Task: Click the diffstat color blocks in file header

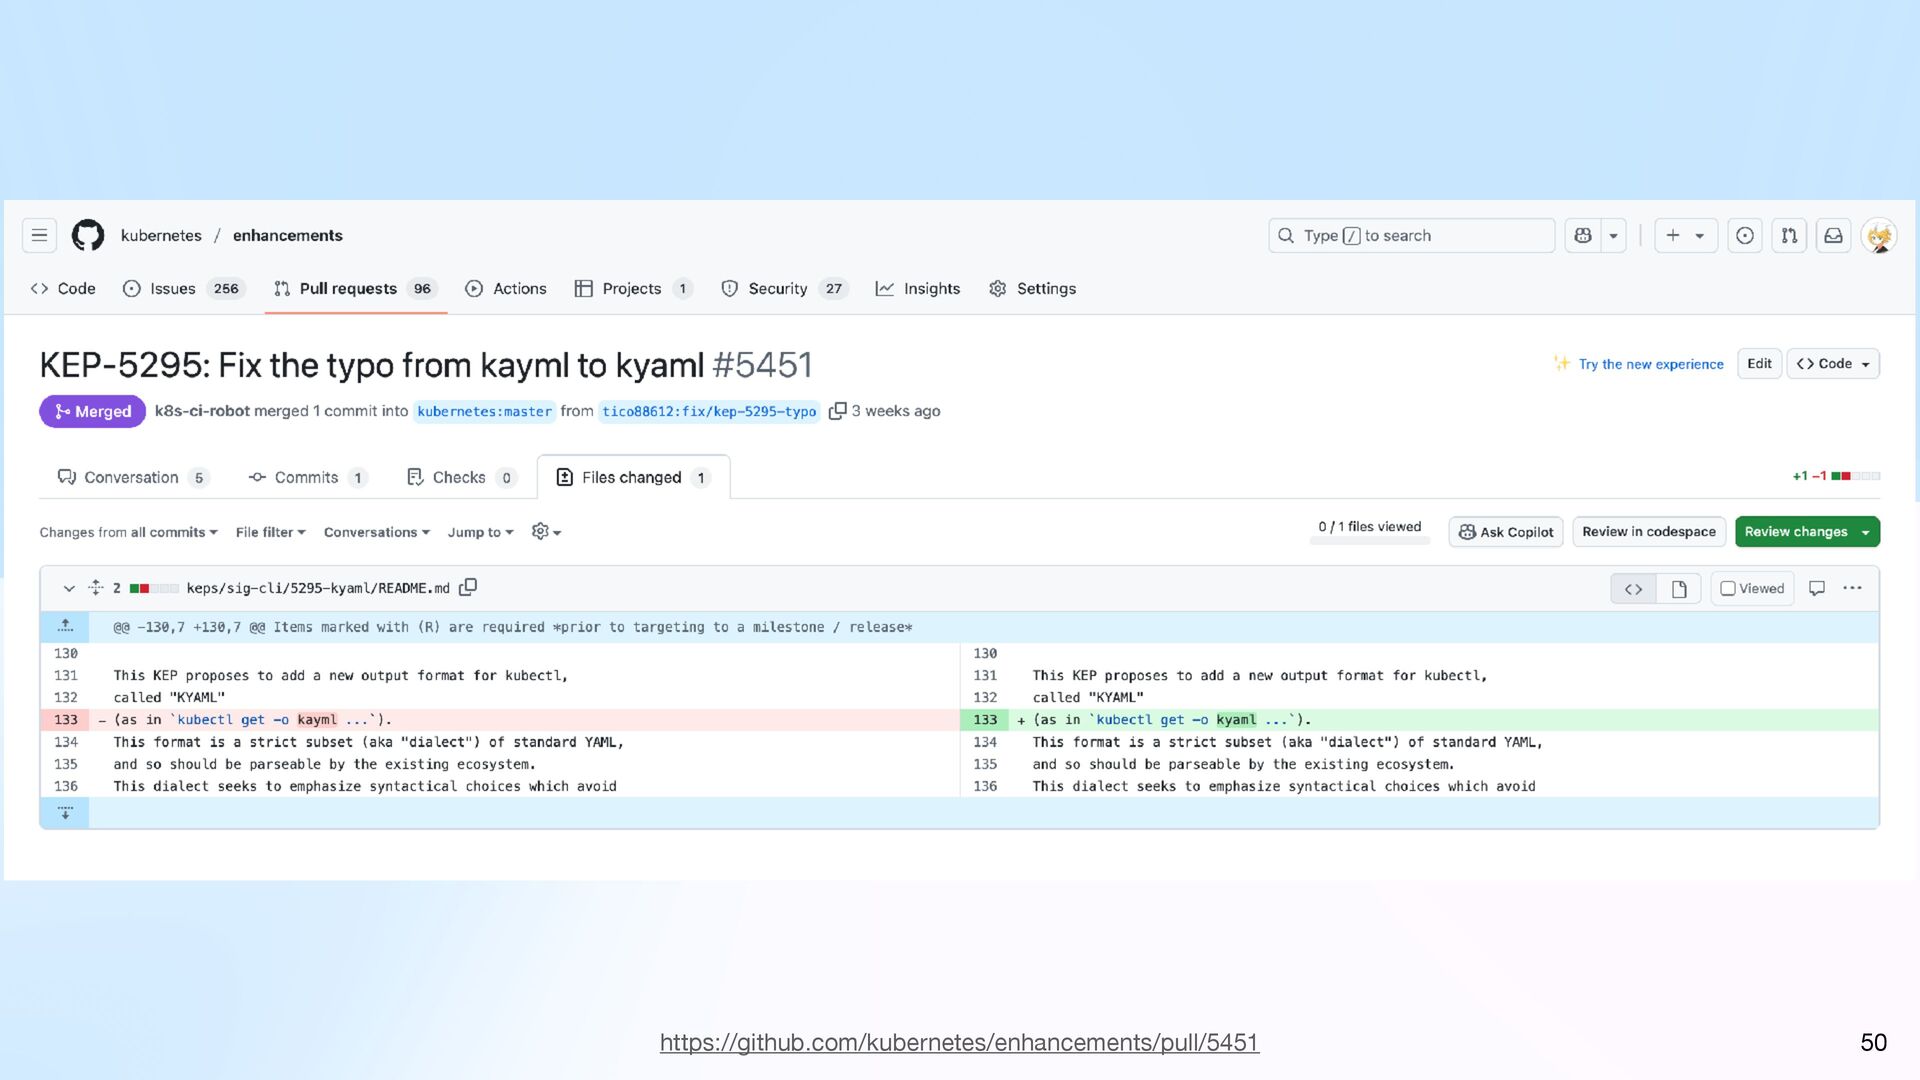Action: pyautogui.click(x=154, y=589)
